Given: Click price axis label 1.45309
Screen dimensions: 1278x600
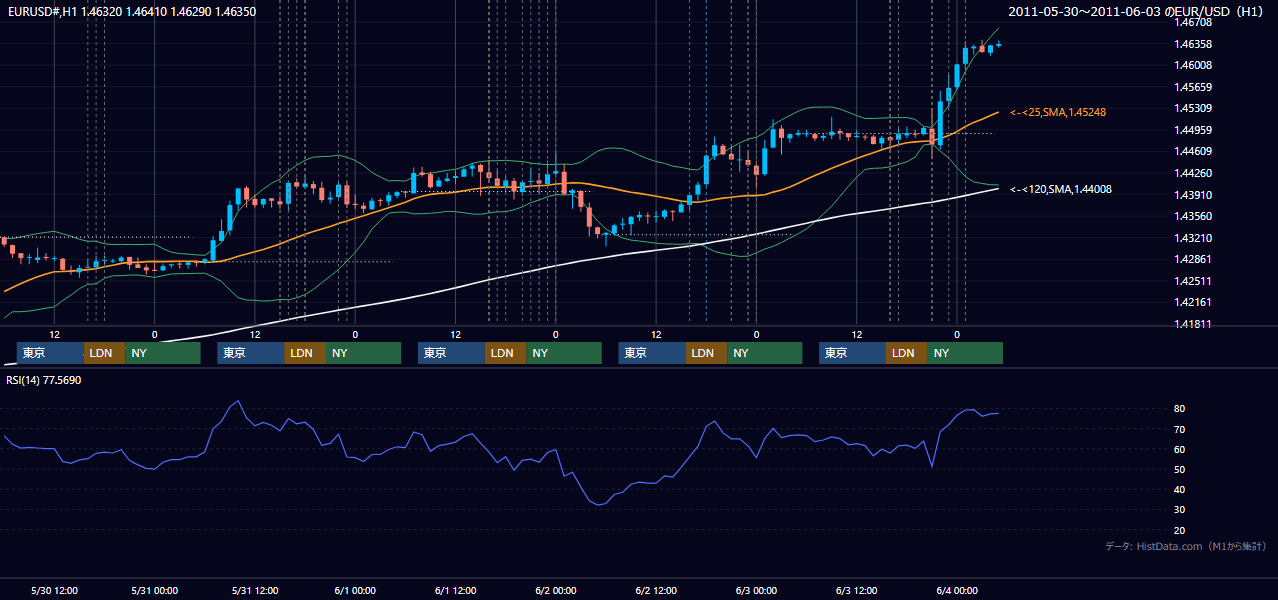Looking at the screenshot, I should pos(1193,108).
